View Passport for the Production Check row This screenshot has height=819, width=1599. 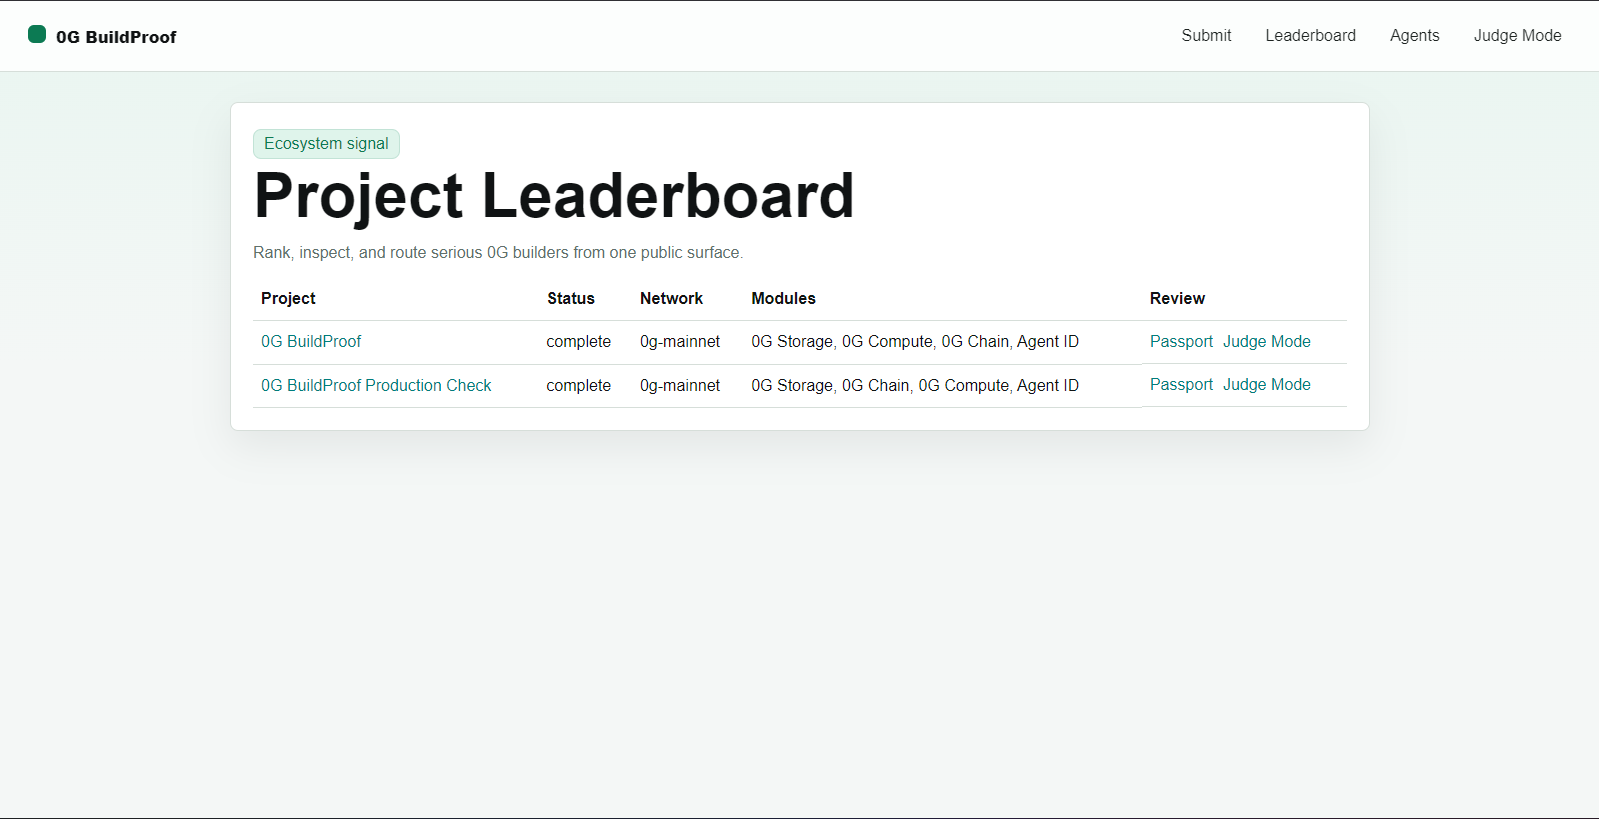(x=1181, y=385)
